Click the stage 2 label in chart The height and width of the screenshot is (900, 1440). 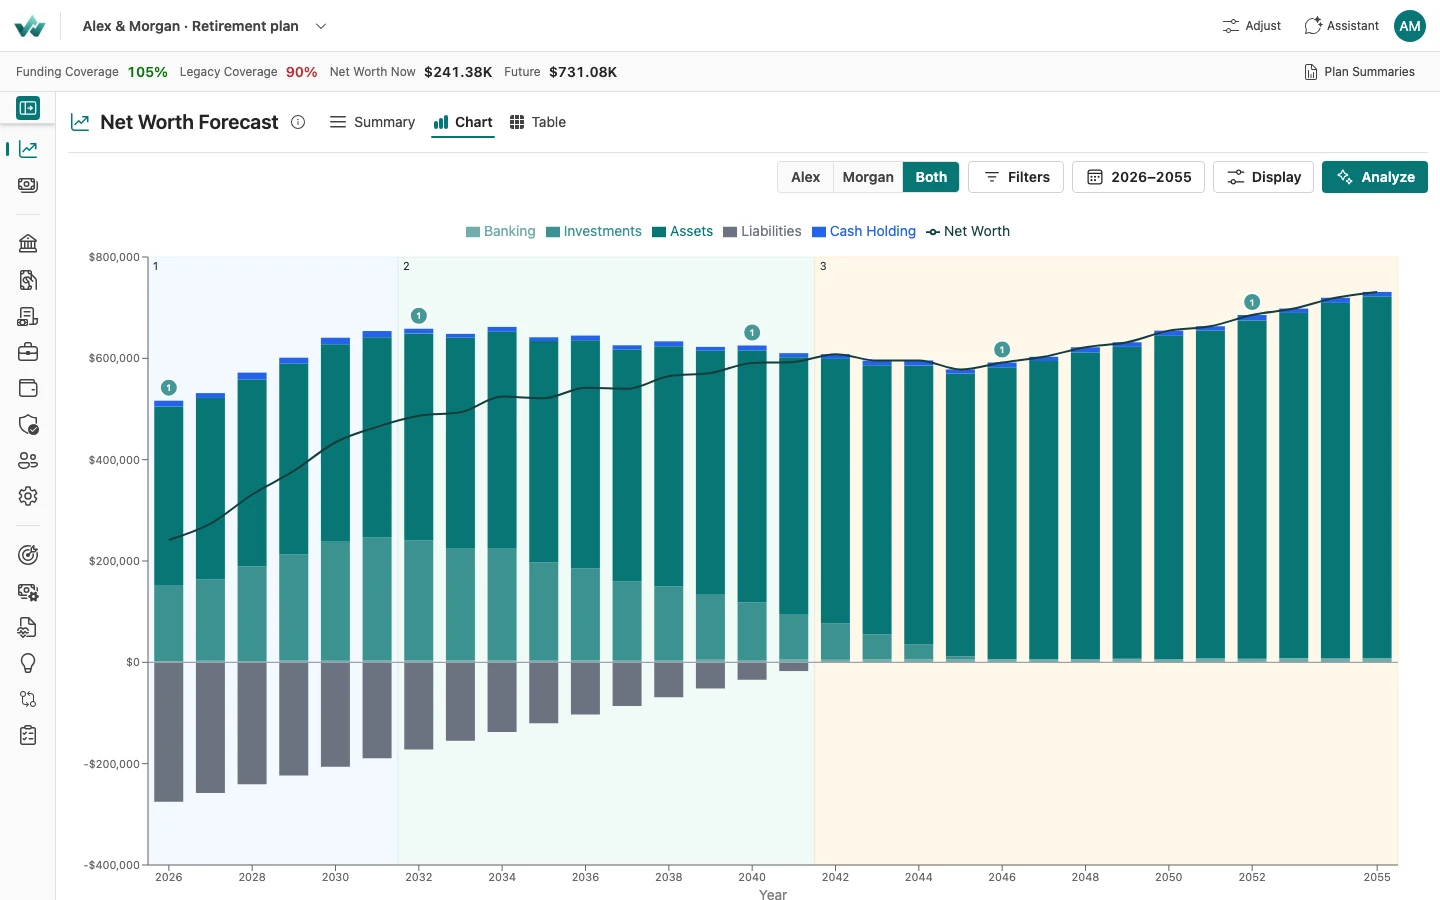pos(406,266)
